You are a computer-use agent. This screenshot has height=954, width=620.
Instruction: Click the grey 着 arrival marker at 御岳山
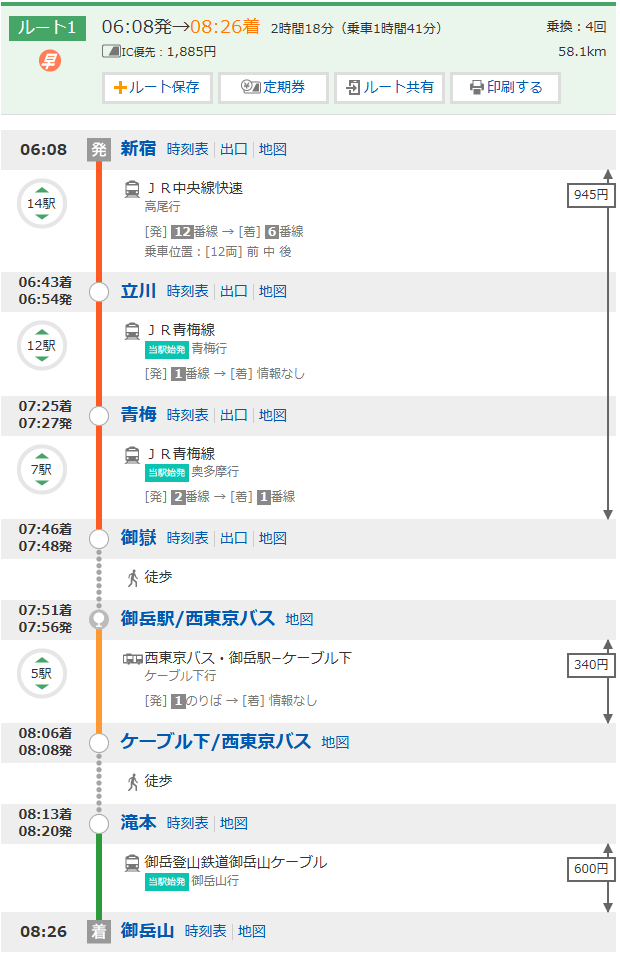tap(98, 932)
